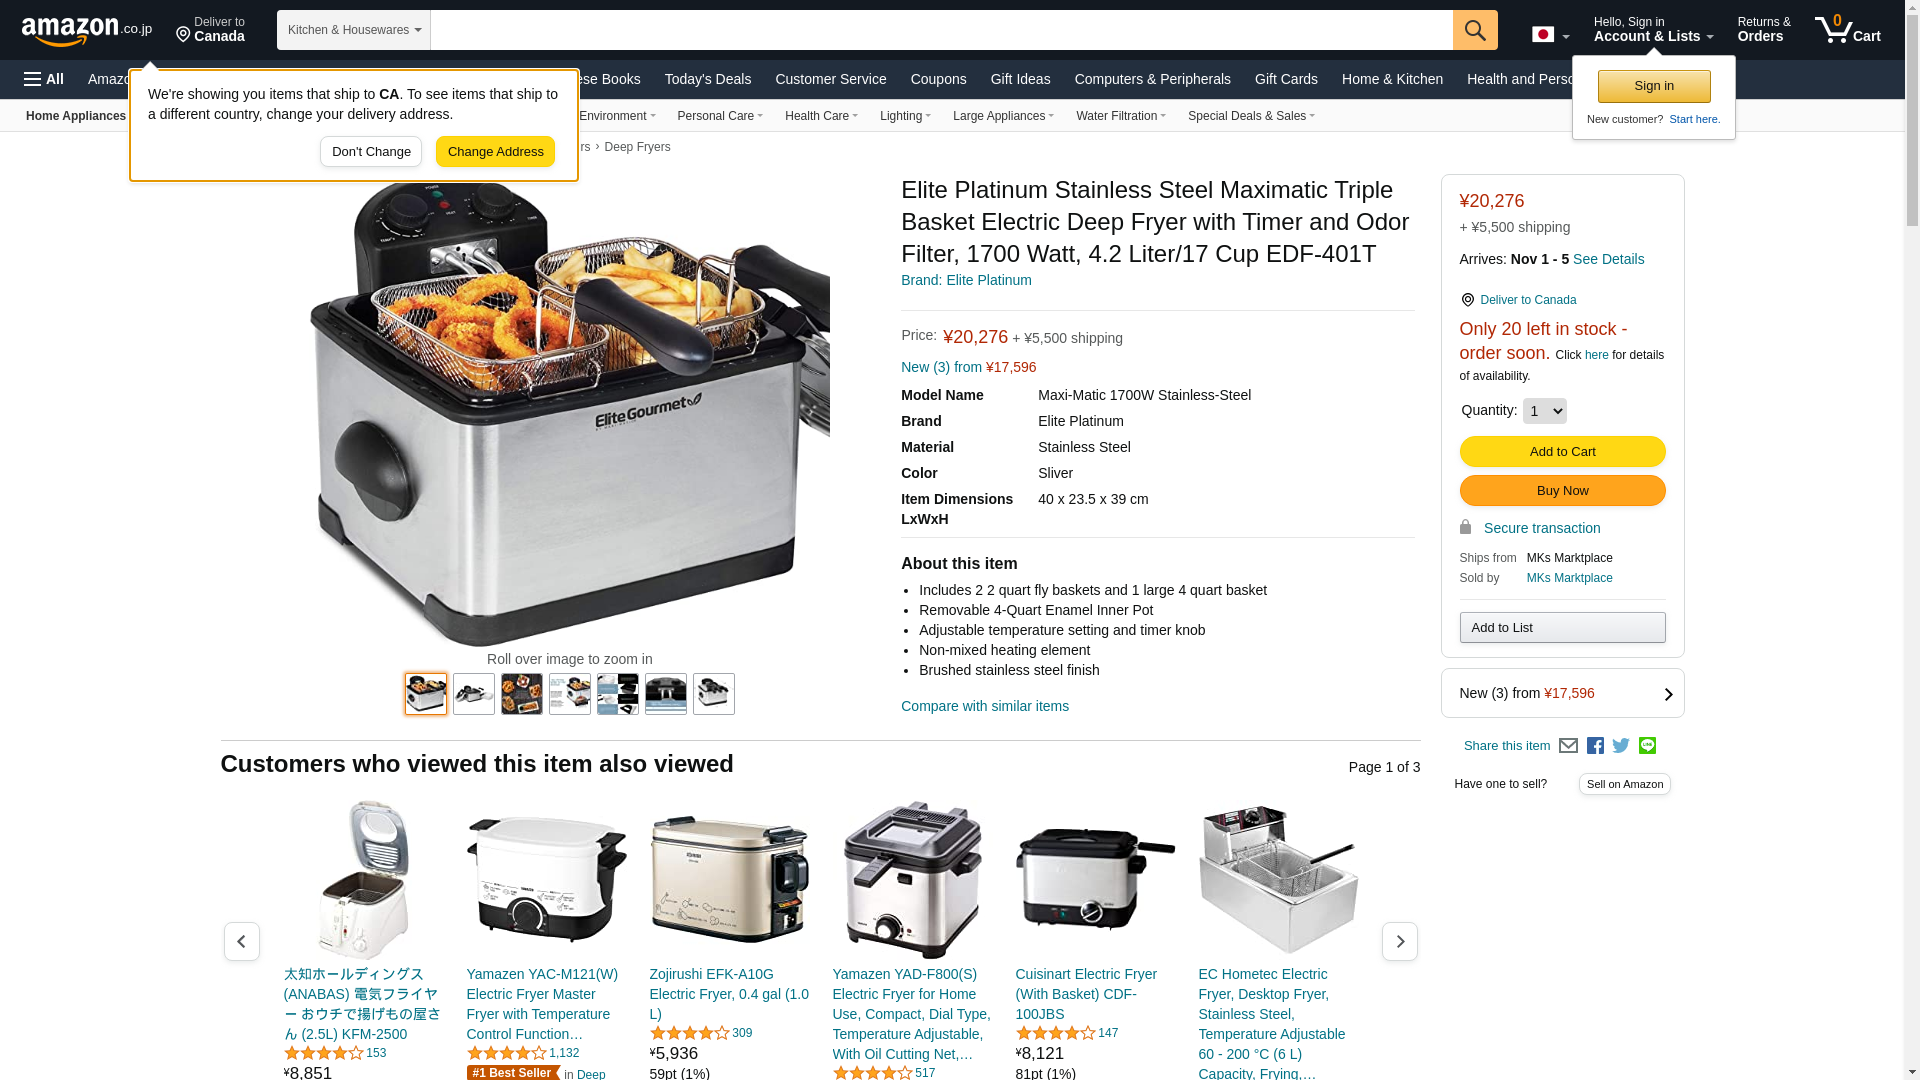Click the search magnifier button
Screen dimensions: 1920x1080
[1475, 30]
